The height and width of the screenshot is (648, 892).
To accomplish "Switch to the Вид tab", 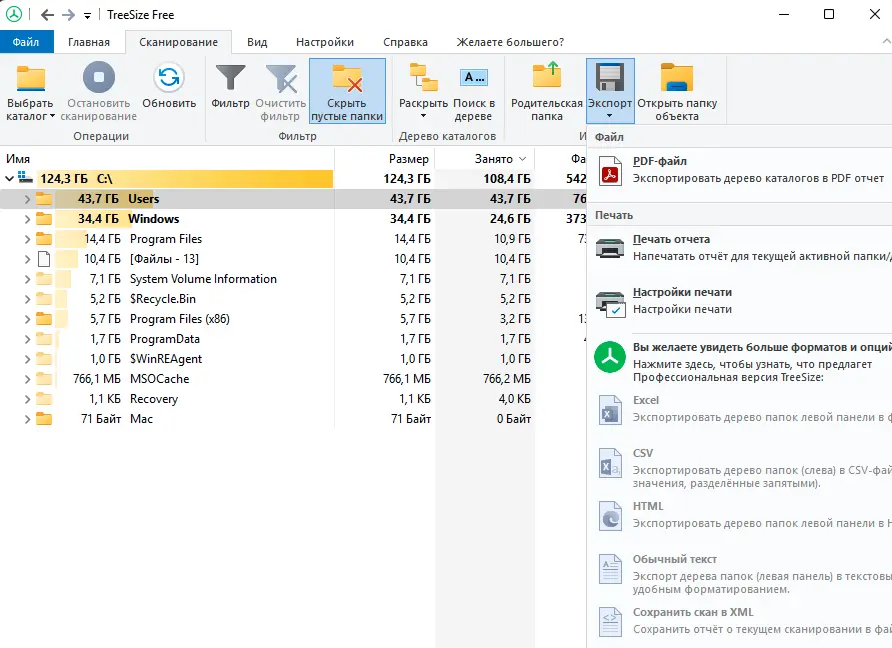I will tap(257, 42).
